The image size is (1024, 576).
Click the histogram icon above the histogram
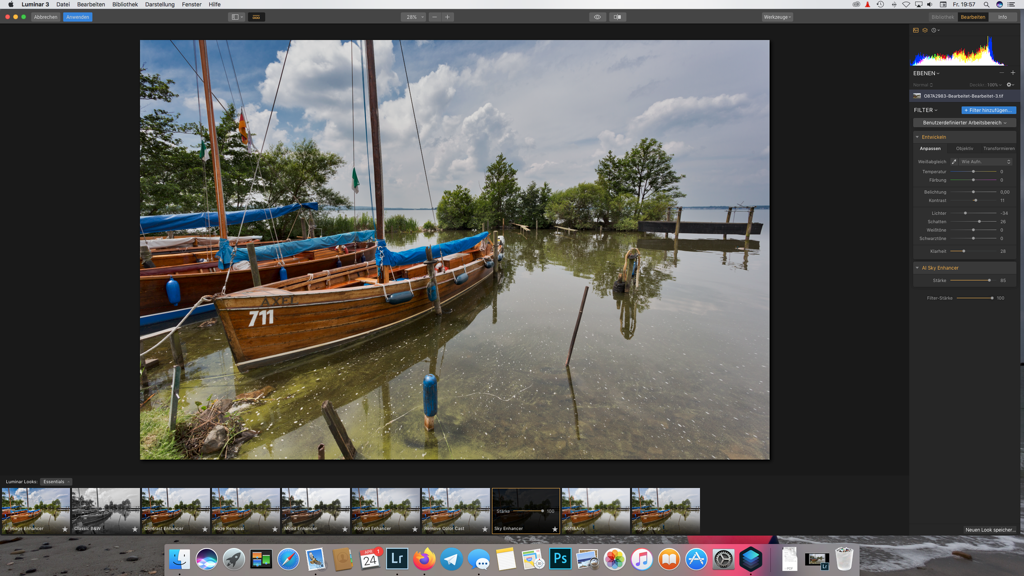(916, 30)
